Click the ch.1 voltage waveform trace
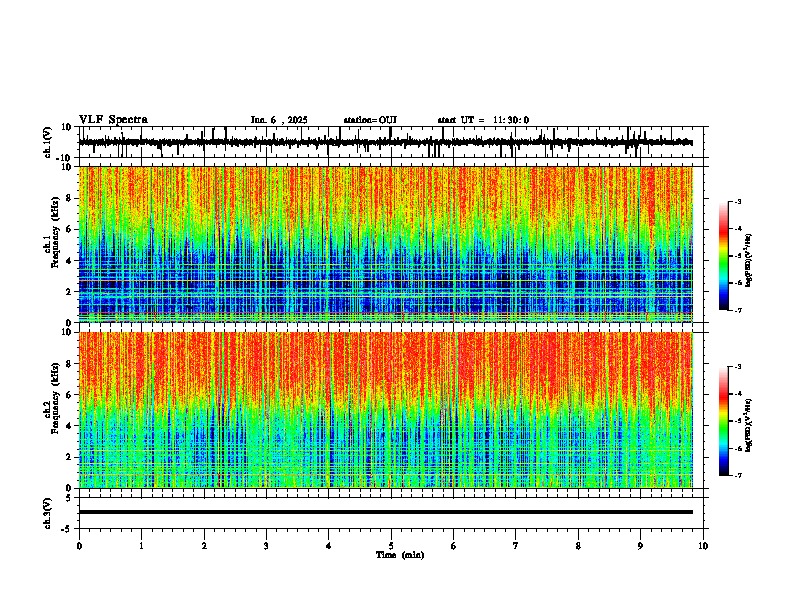This screenshot has width=792, height=612. click(386, 142)
